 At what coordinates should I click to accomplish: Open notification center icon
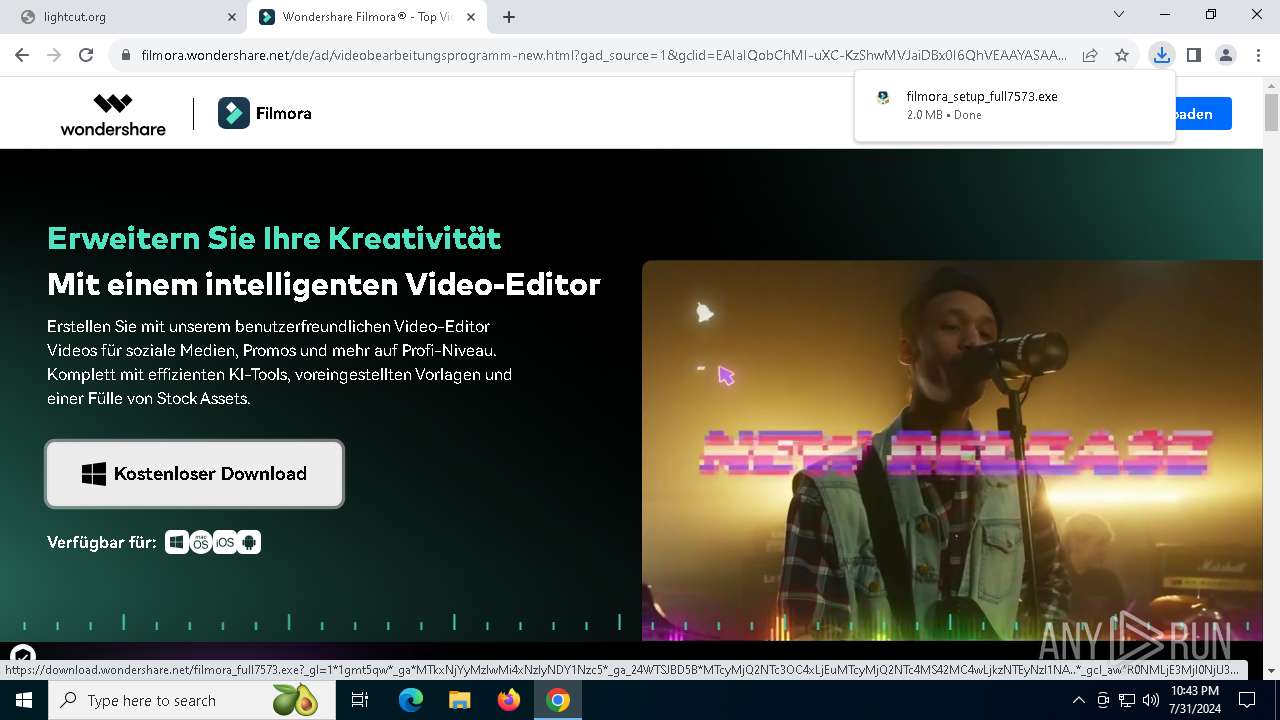(1247, 700)
